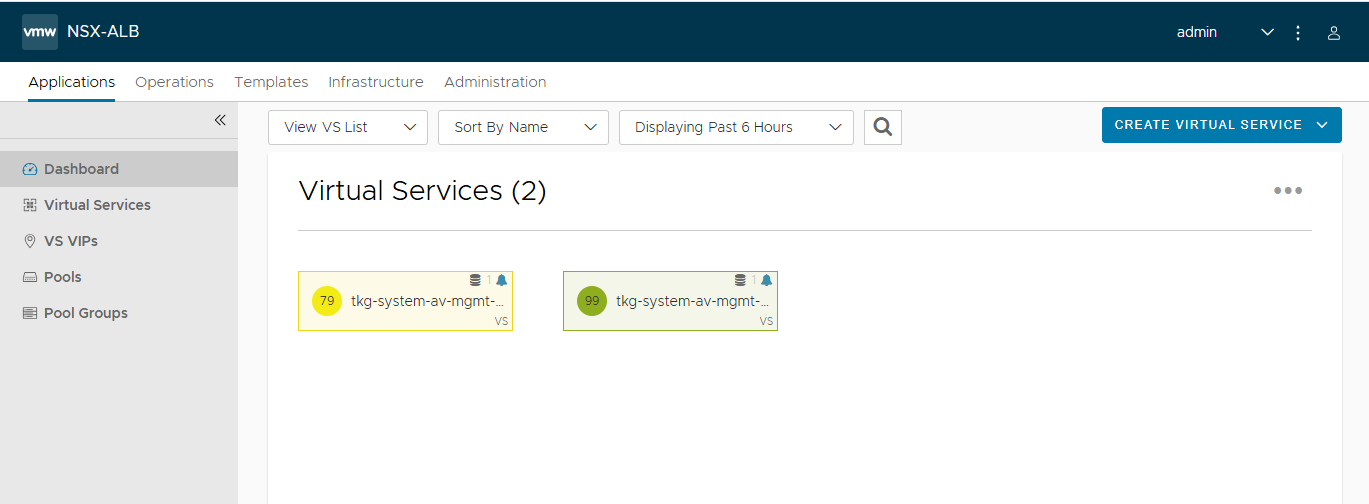This screenshot has height=504, width=1369.
Task: Click the VMware vmw logo
Action: click(40, 32)
